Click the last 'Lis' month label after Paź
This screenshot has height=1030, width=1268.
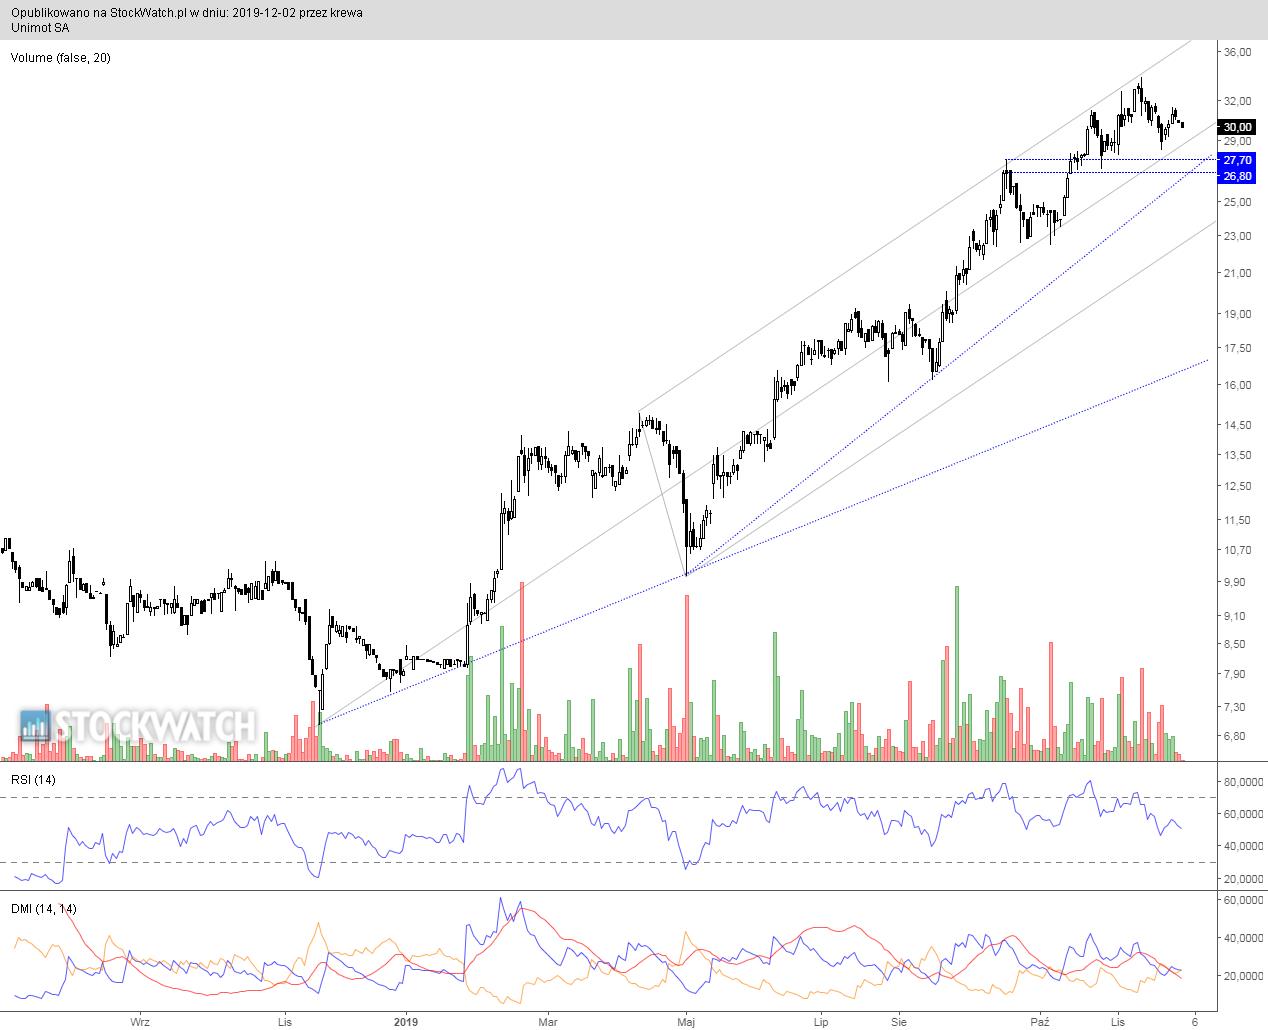(x=1118, y=1022)
